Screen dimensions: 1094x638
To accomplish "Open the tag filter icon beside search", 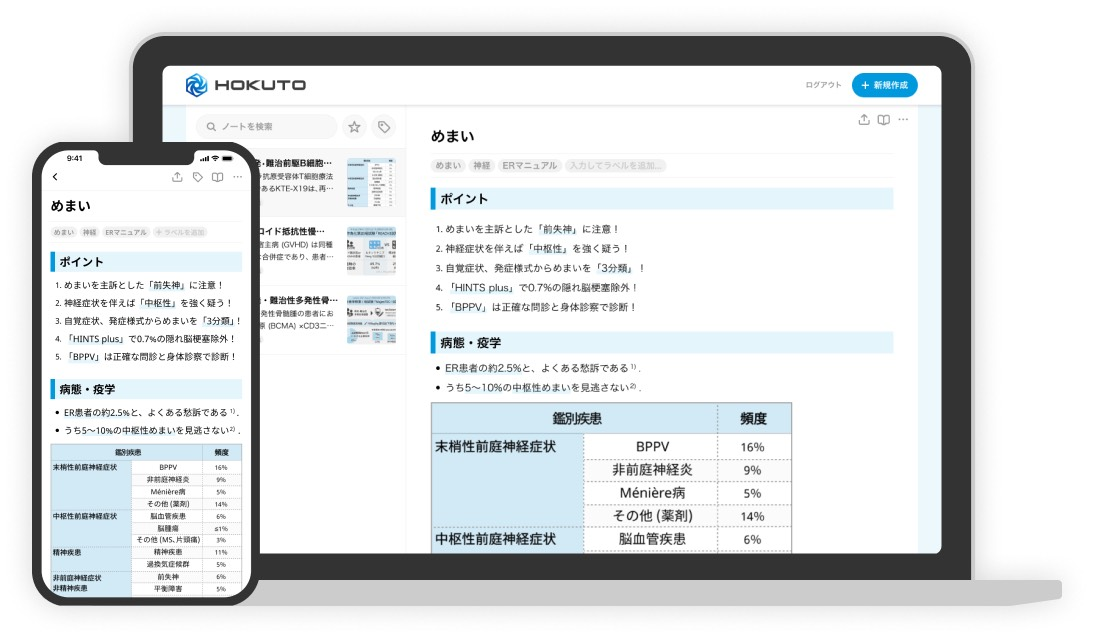I will coord(384,126).
